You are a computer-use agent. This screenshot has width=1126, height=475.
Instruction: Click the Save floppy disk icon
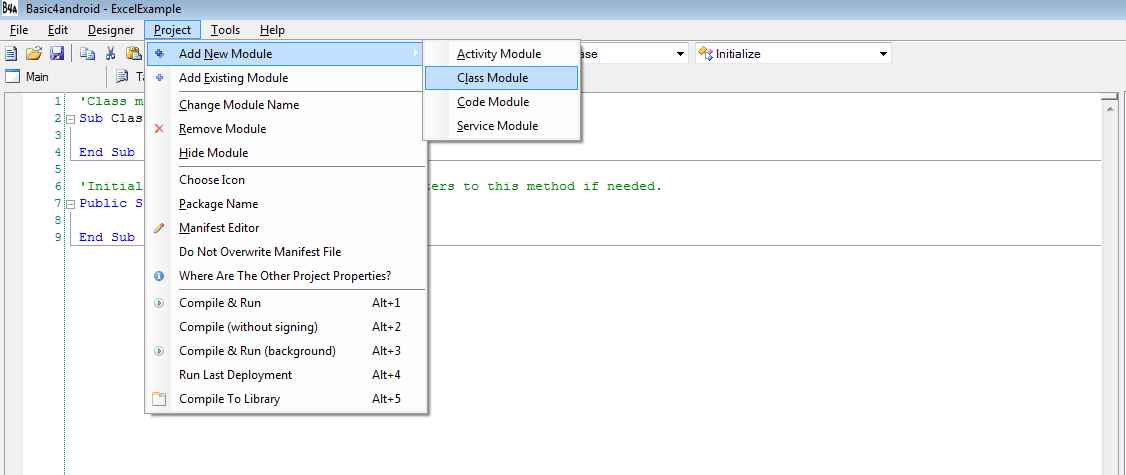point(57,53)
